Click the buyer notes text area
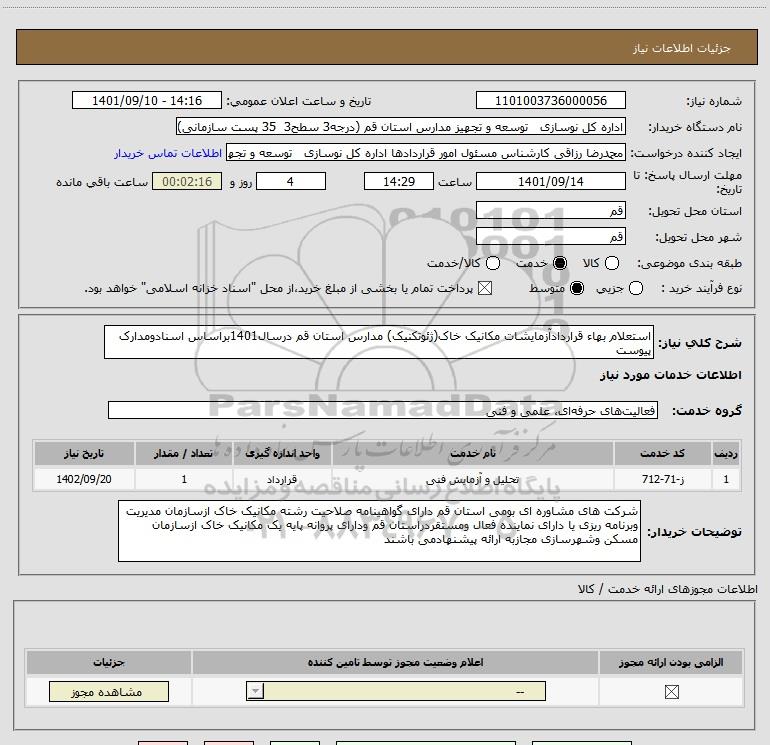The height and width of the screenshot is (745, 770). 379,531
